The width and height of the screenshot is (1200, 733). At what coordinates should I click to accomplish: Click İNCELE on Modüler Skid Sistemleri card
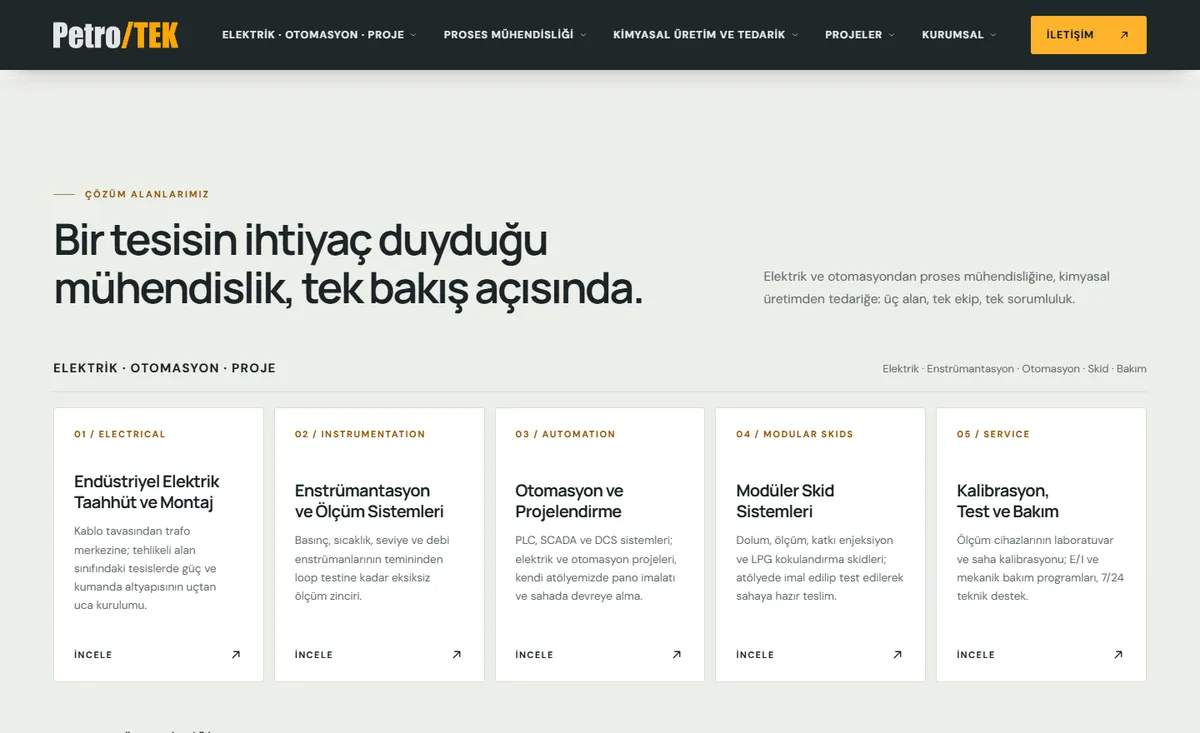[755, 655]
